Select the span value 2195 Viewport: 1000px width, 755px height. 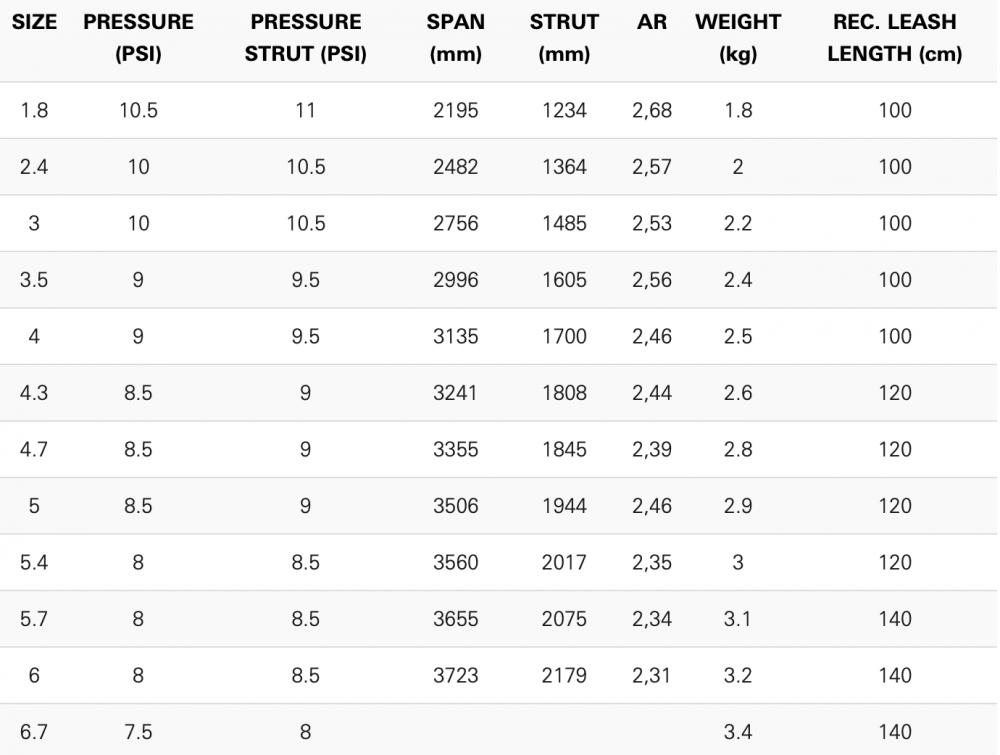[455, 111]
